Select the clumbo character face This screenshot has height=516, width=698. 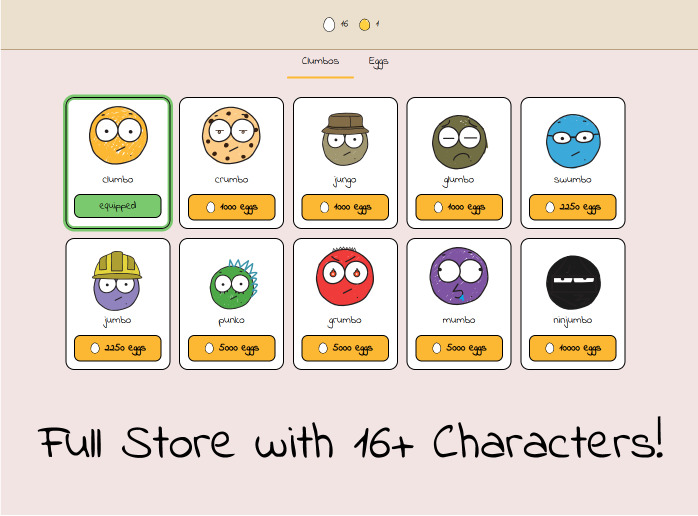click(x=118, y=137)
